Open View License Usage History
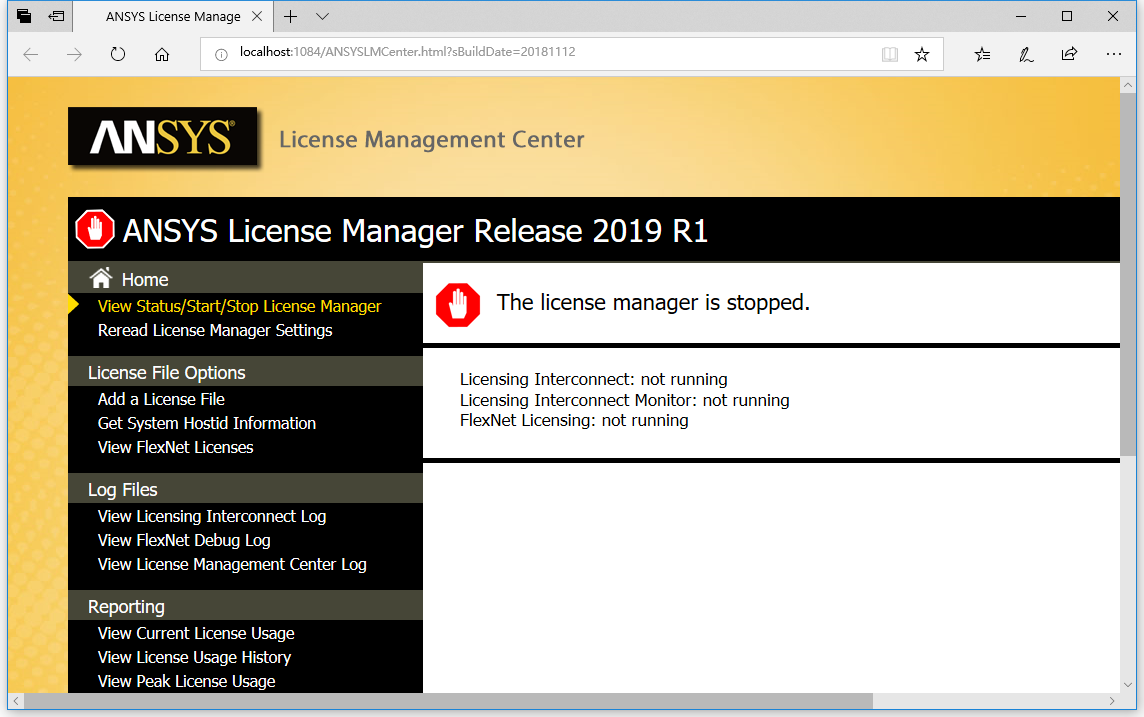The height and width of the screenshot is (717, 1144). [194, 657]
